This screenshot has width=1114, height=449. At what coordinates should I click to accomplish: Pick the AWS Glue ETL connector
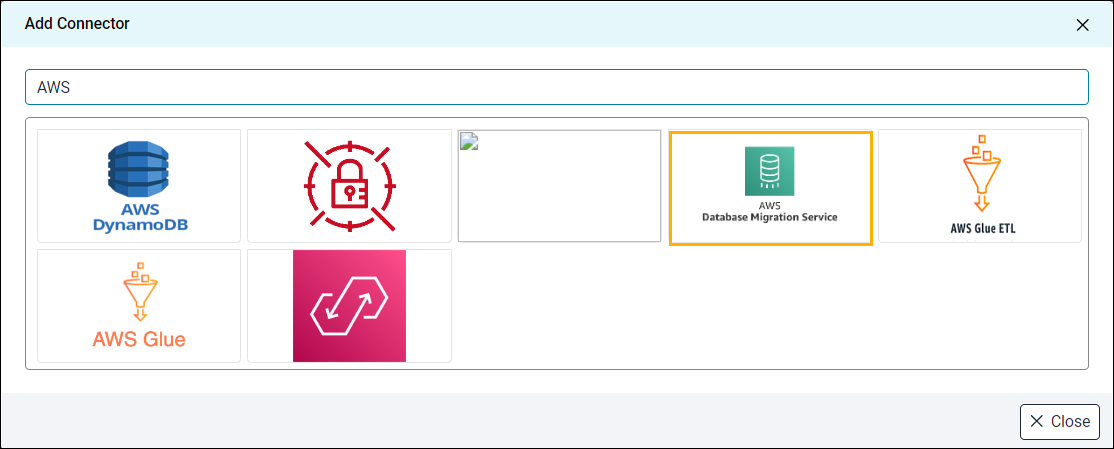click(x=980, y=186)
